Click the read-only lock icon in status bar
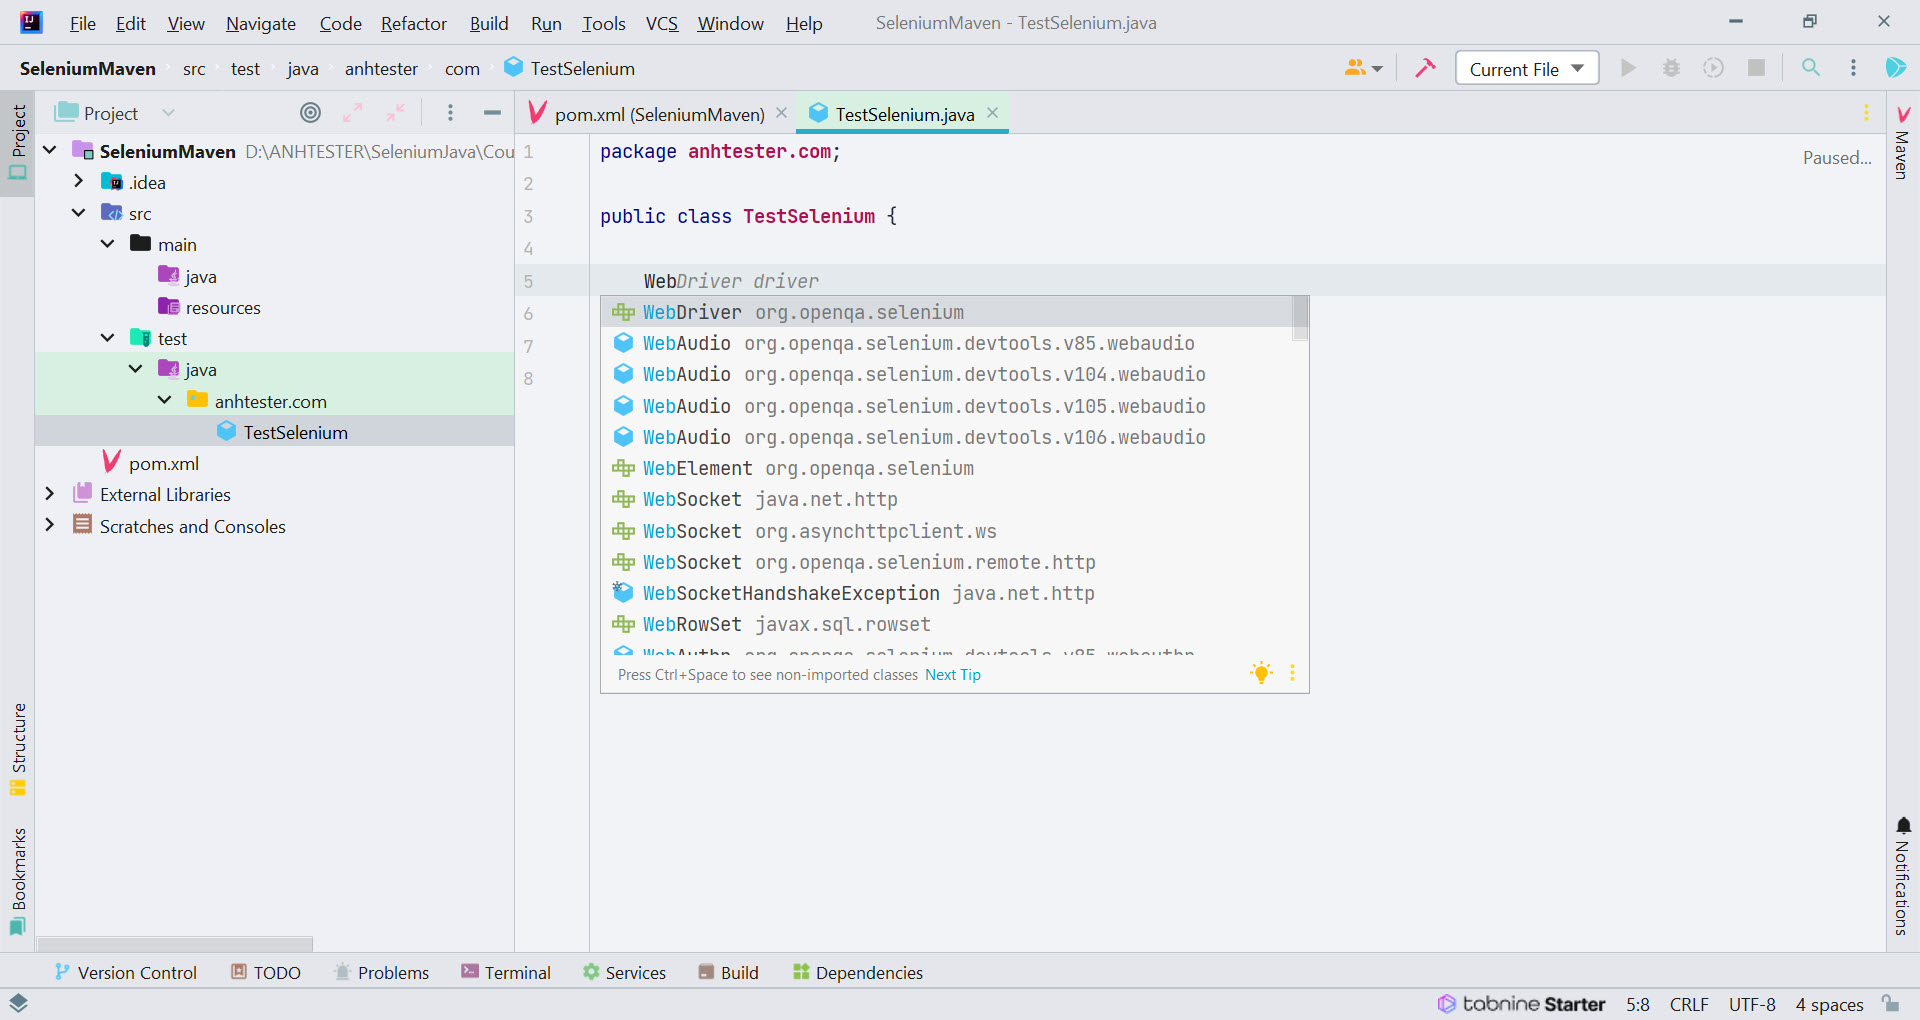Viewport: 1920px width, 1020px height. tap(1890, 1003)
